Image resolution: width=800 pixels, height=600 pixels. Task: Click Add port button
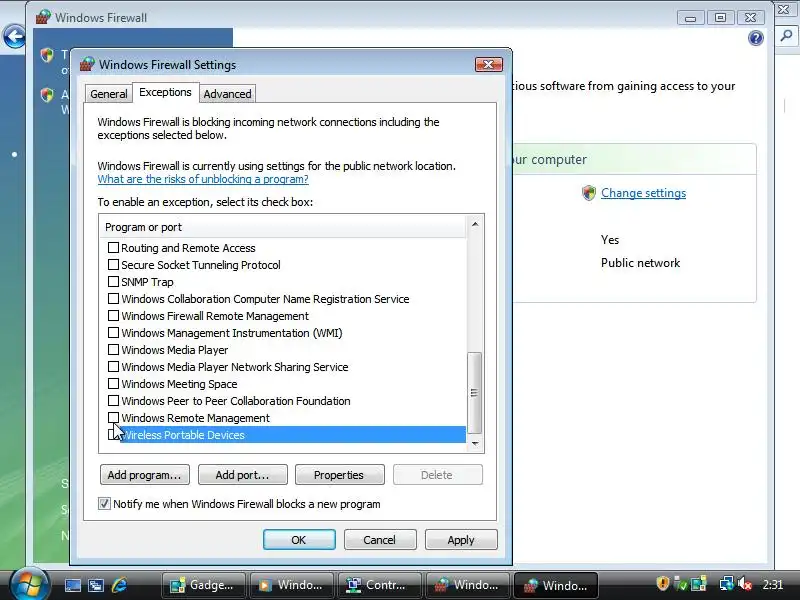pyautogui.click(x=242, y=475)
